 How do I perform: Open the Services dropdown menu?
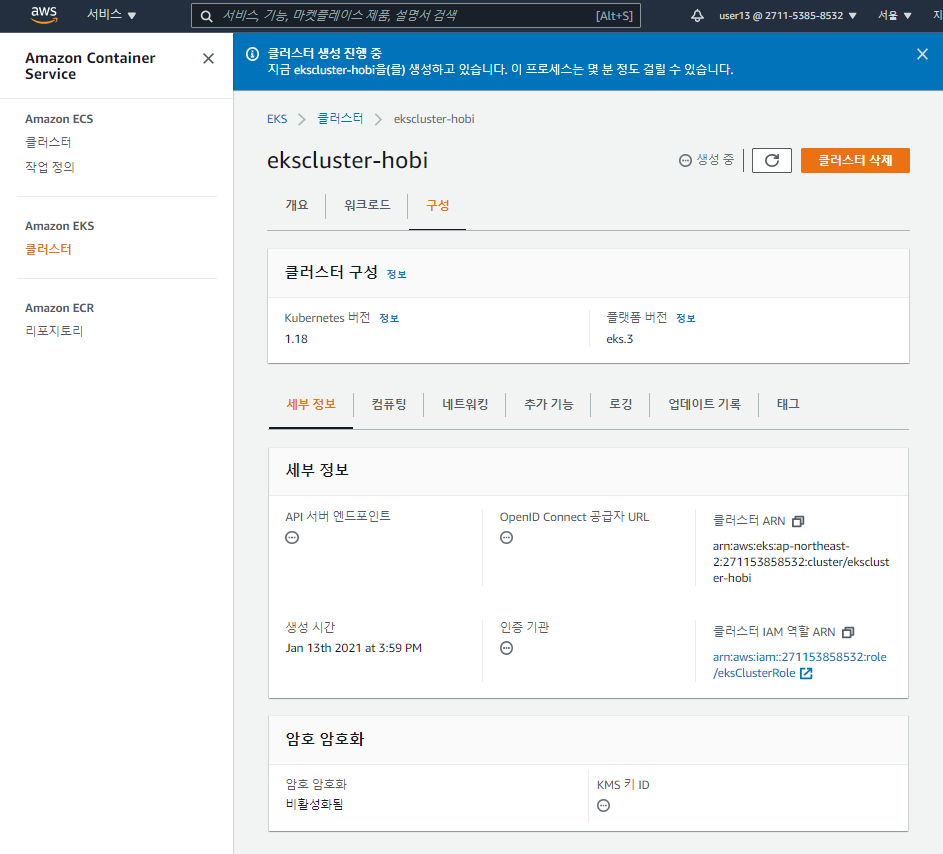coord(111,15)
